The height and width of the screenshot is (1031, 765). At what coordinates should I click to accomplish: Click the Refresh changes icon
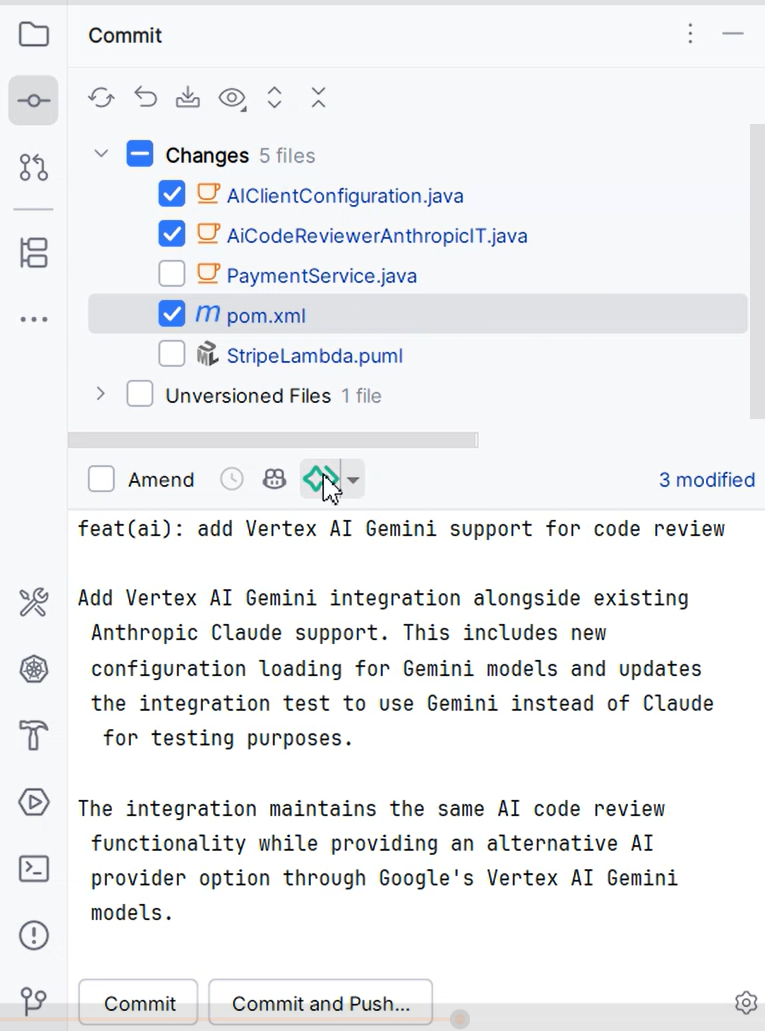coord(100,97)
